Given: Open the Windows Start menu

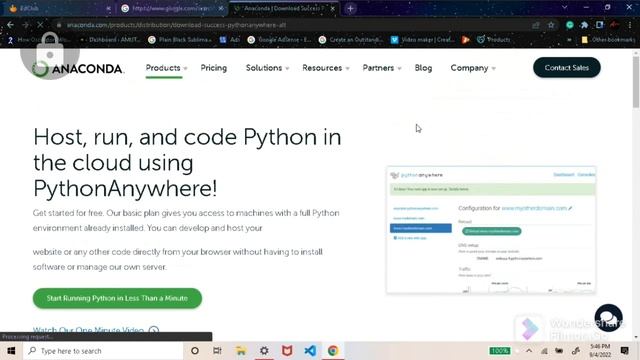Looking at the screenshot, I should (x=11, y=351).
